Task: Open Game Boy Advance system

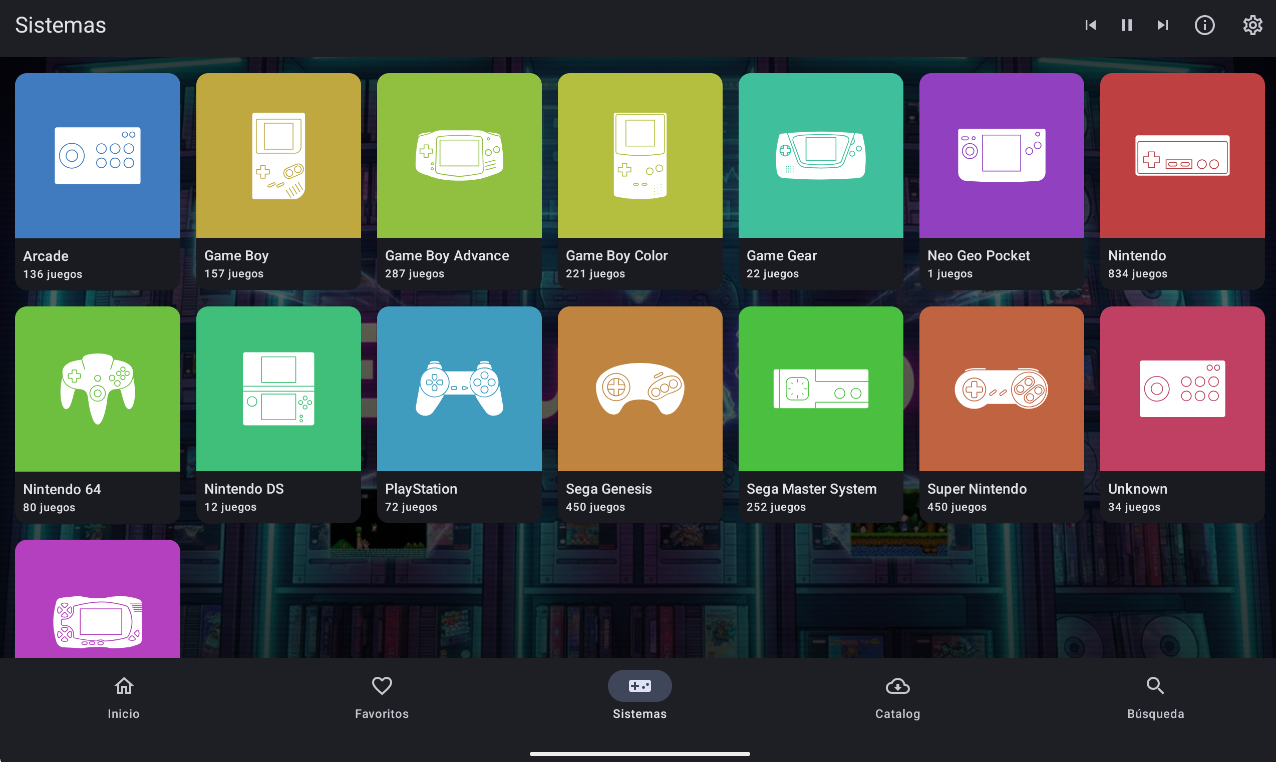Action: pos(459,156)
